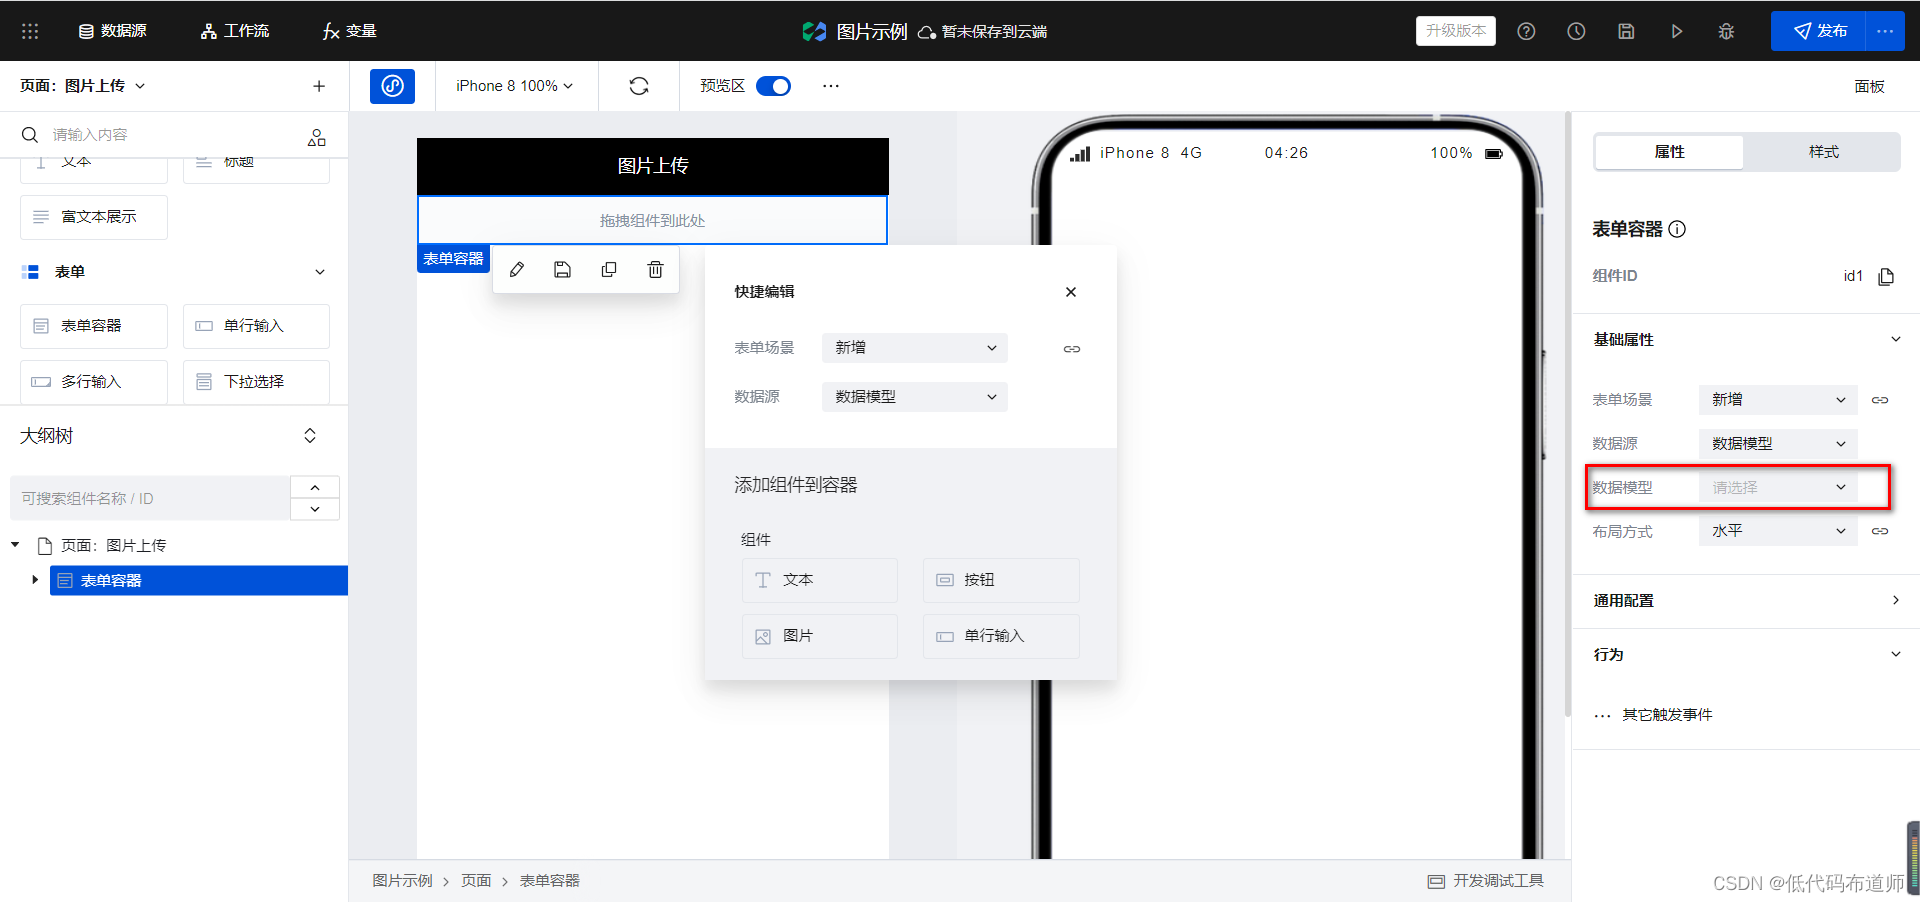Open the app grid menu icon
This screenshot has width=1920, height=902.
coord(30,31)
